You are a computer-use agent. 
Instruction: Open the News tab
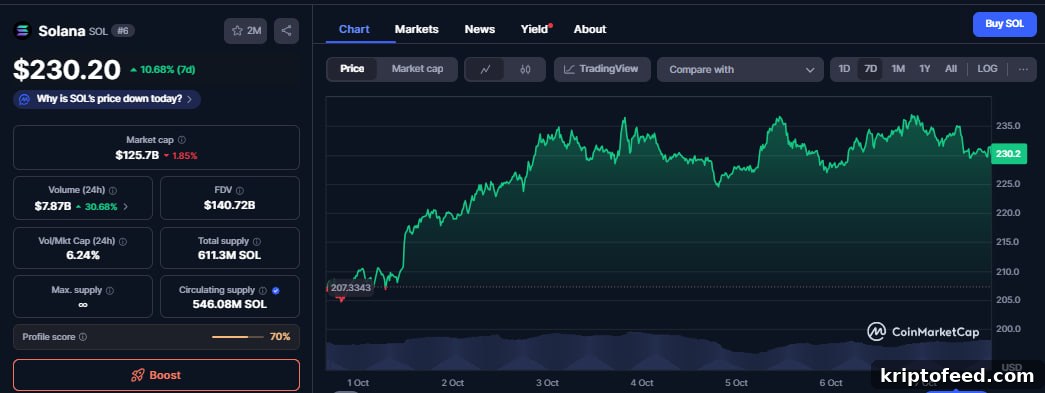[480, 29]
